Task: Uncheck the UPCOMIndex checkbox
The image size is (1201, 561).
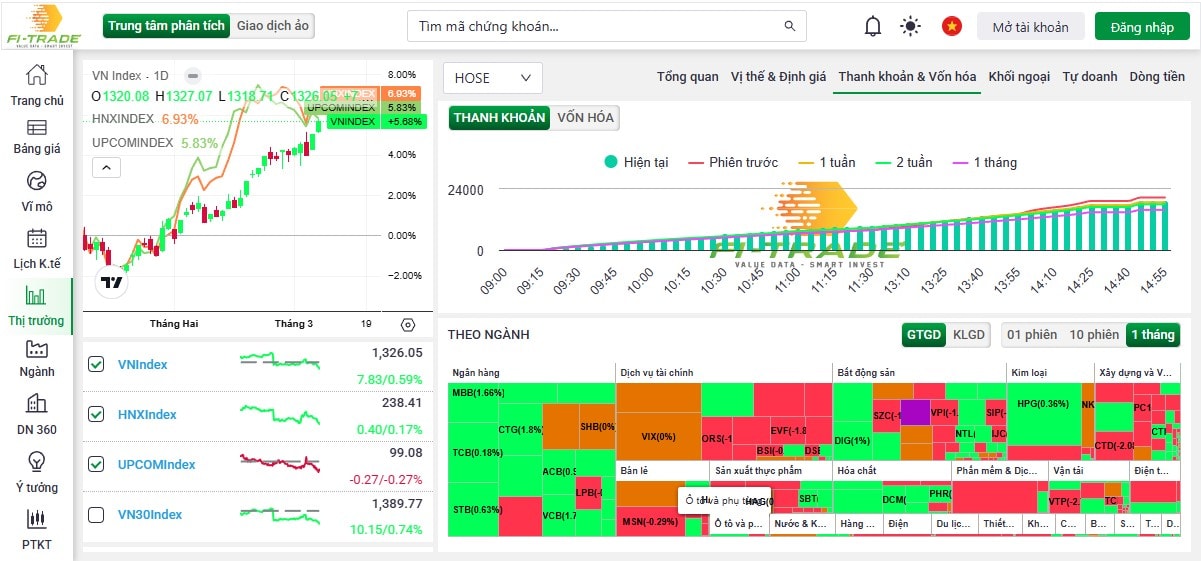Action: tap(96, 465)
